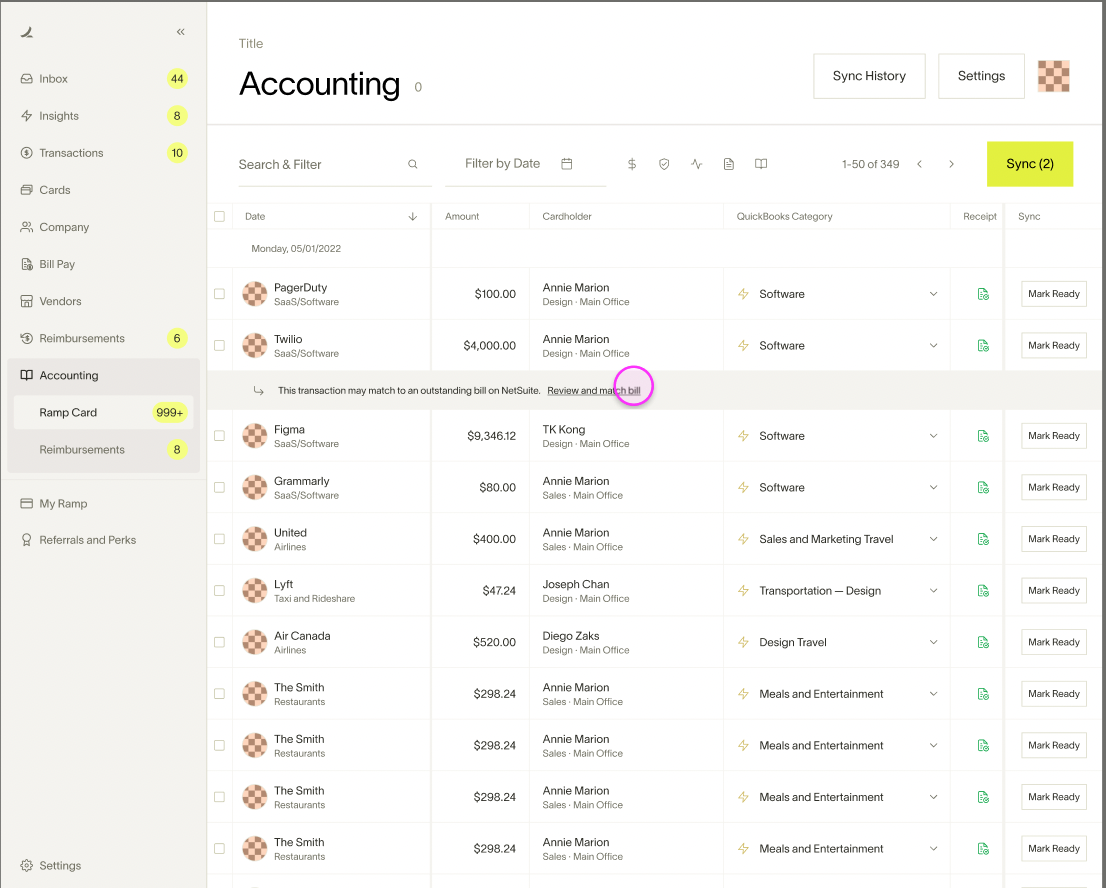
Task: Expand Twilio Software category dropdown
Action: (933, 346)
